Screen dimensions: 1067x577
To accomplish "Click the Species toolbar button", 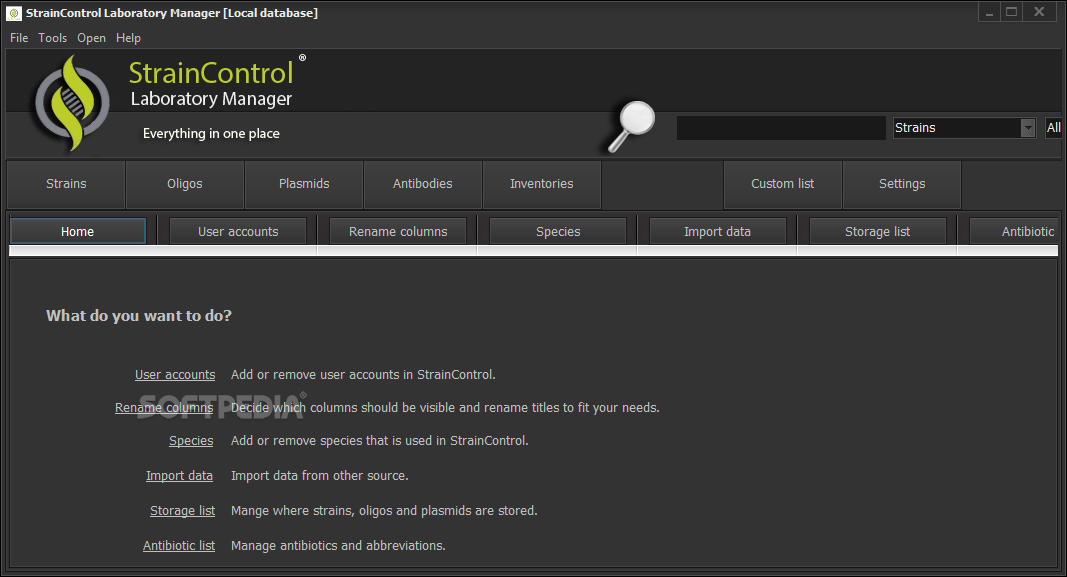I will pos(558,231).
